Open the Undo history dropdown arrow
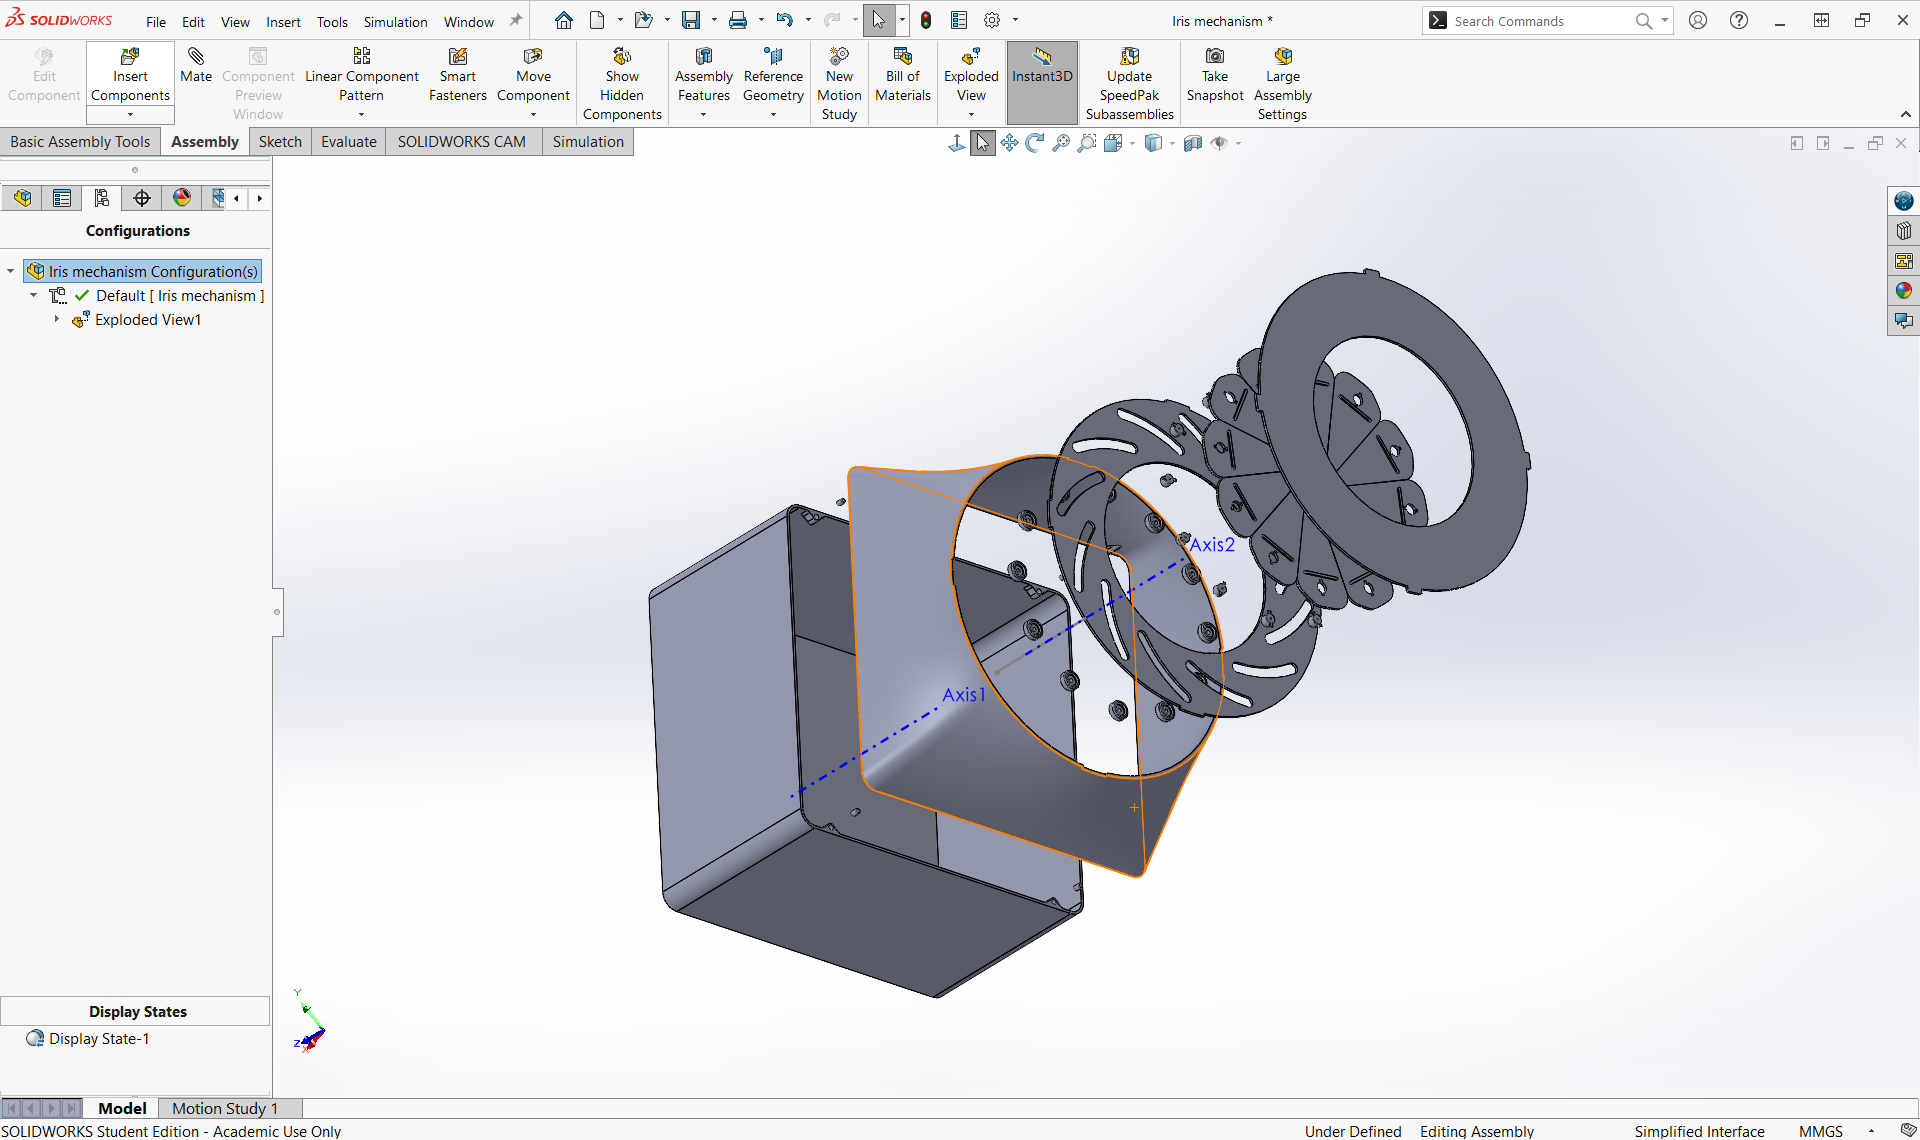This screenshot has height=1140, width=1920. click(808, 20)
